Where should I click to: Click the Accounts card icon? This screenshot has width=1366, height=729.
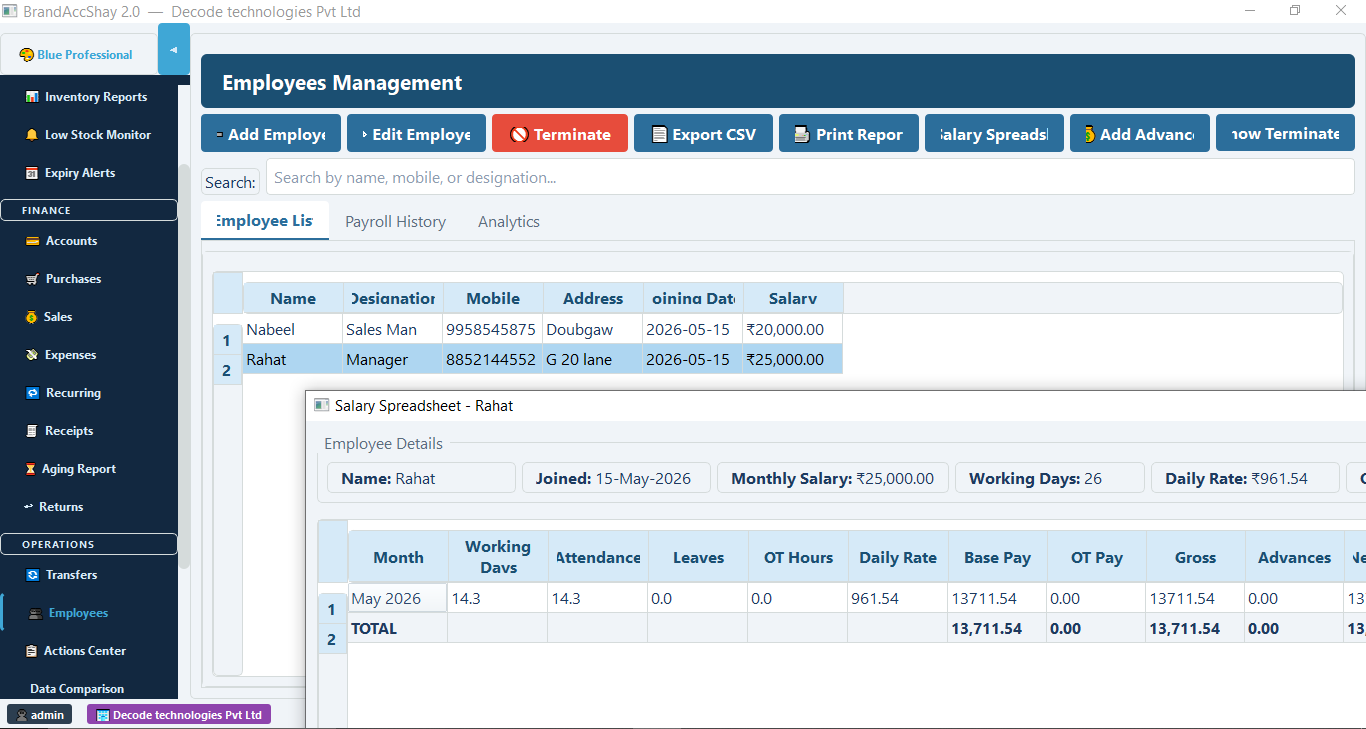pyautogui.click(x=33, y=241)
